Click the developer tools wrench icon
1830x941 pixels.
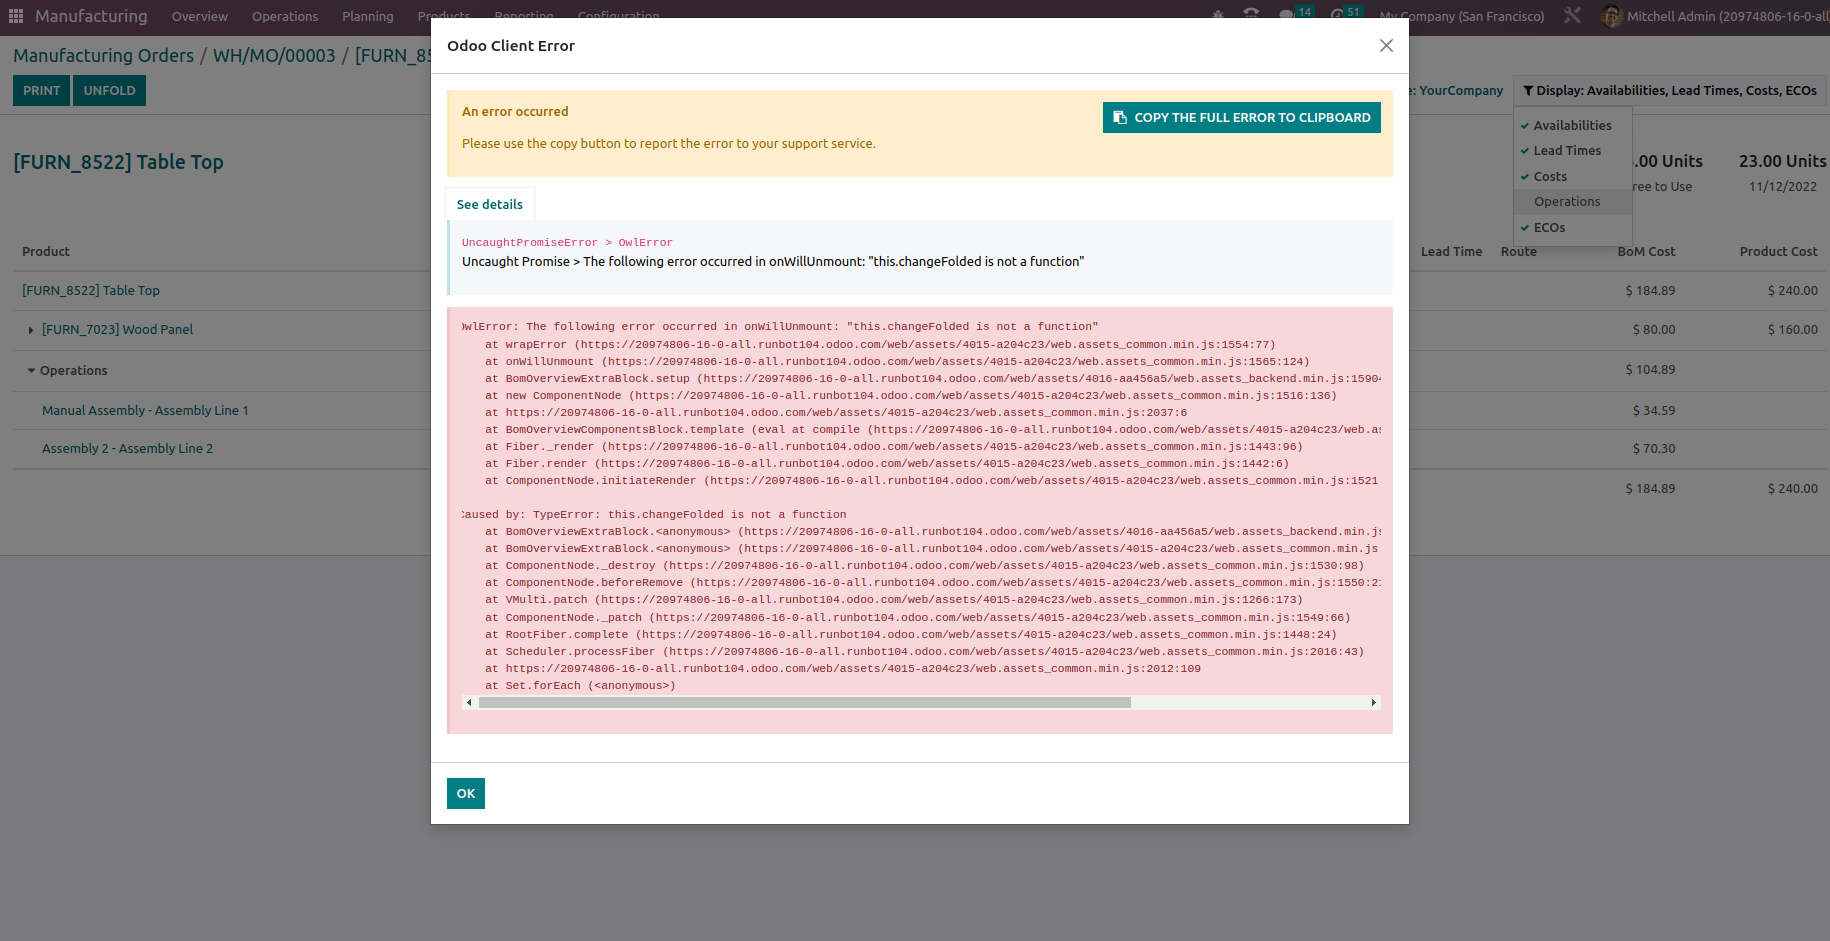coord(1572,15)
